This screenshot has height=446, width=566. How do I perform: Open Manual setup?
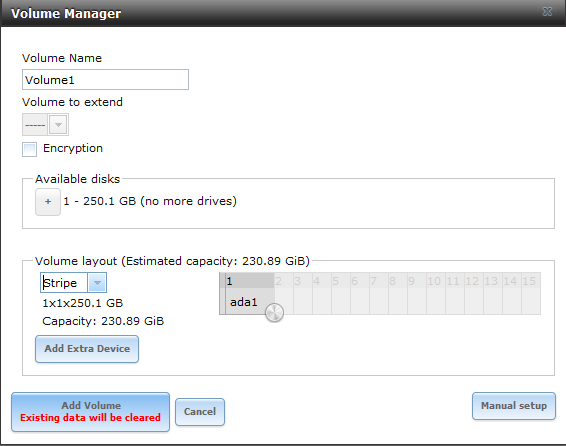tap(514, 406)
